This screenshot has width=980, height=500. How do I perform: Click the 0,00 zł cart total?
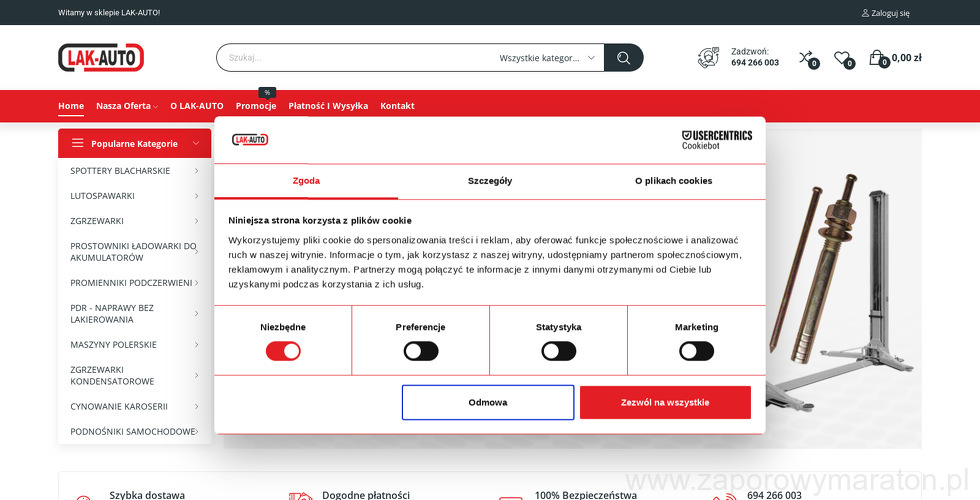click(x=906, y=58)
